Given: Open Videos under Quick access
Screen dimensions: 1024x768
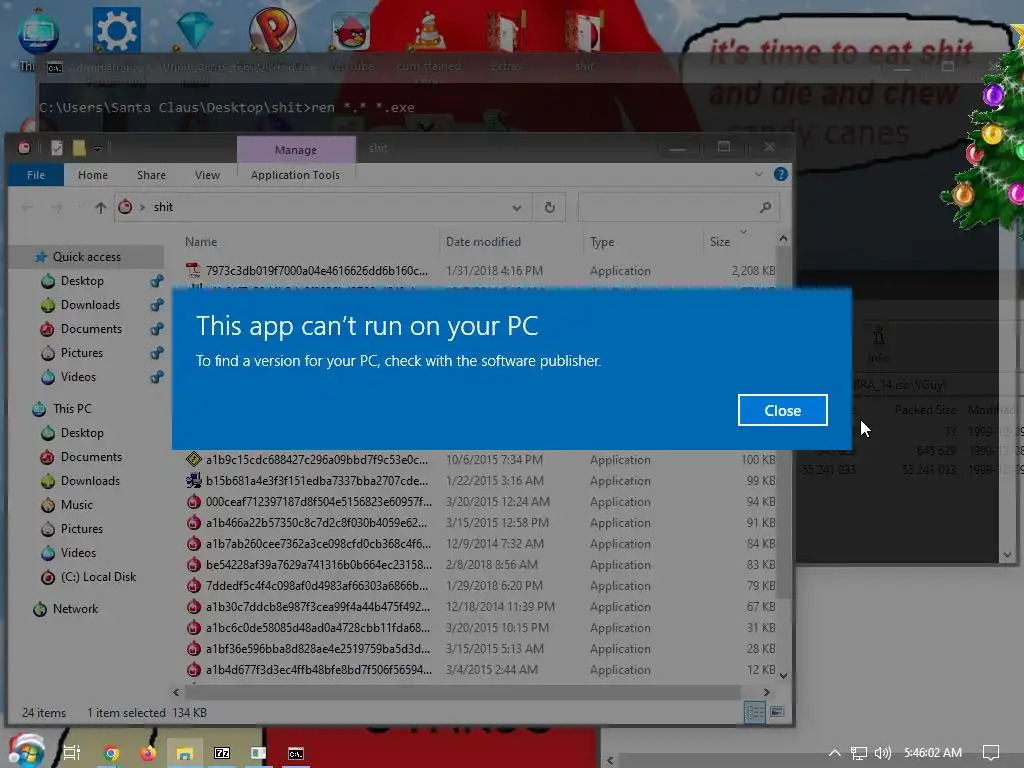Looking at the screenshot, I should (x=78, y=377).
